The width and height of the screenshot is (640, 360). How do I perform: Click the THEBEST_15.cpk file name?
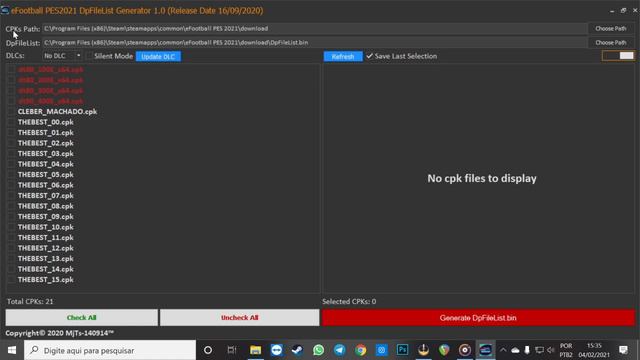coord(46,280)
